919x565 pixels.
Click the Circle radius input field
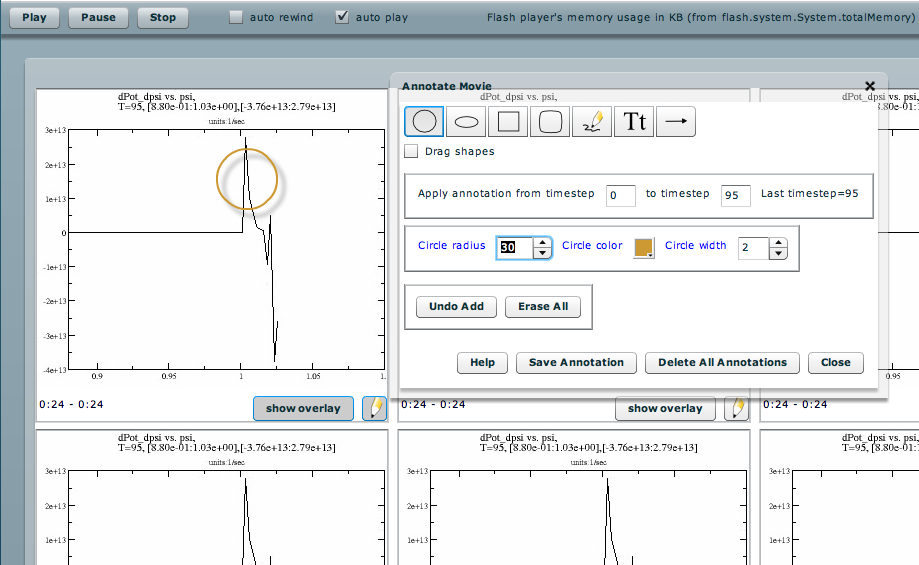pyautogui.click(x=515, y=247)
